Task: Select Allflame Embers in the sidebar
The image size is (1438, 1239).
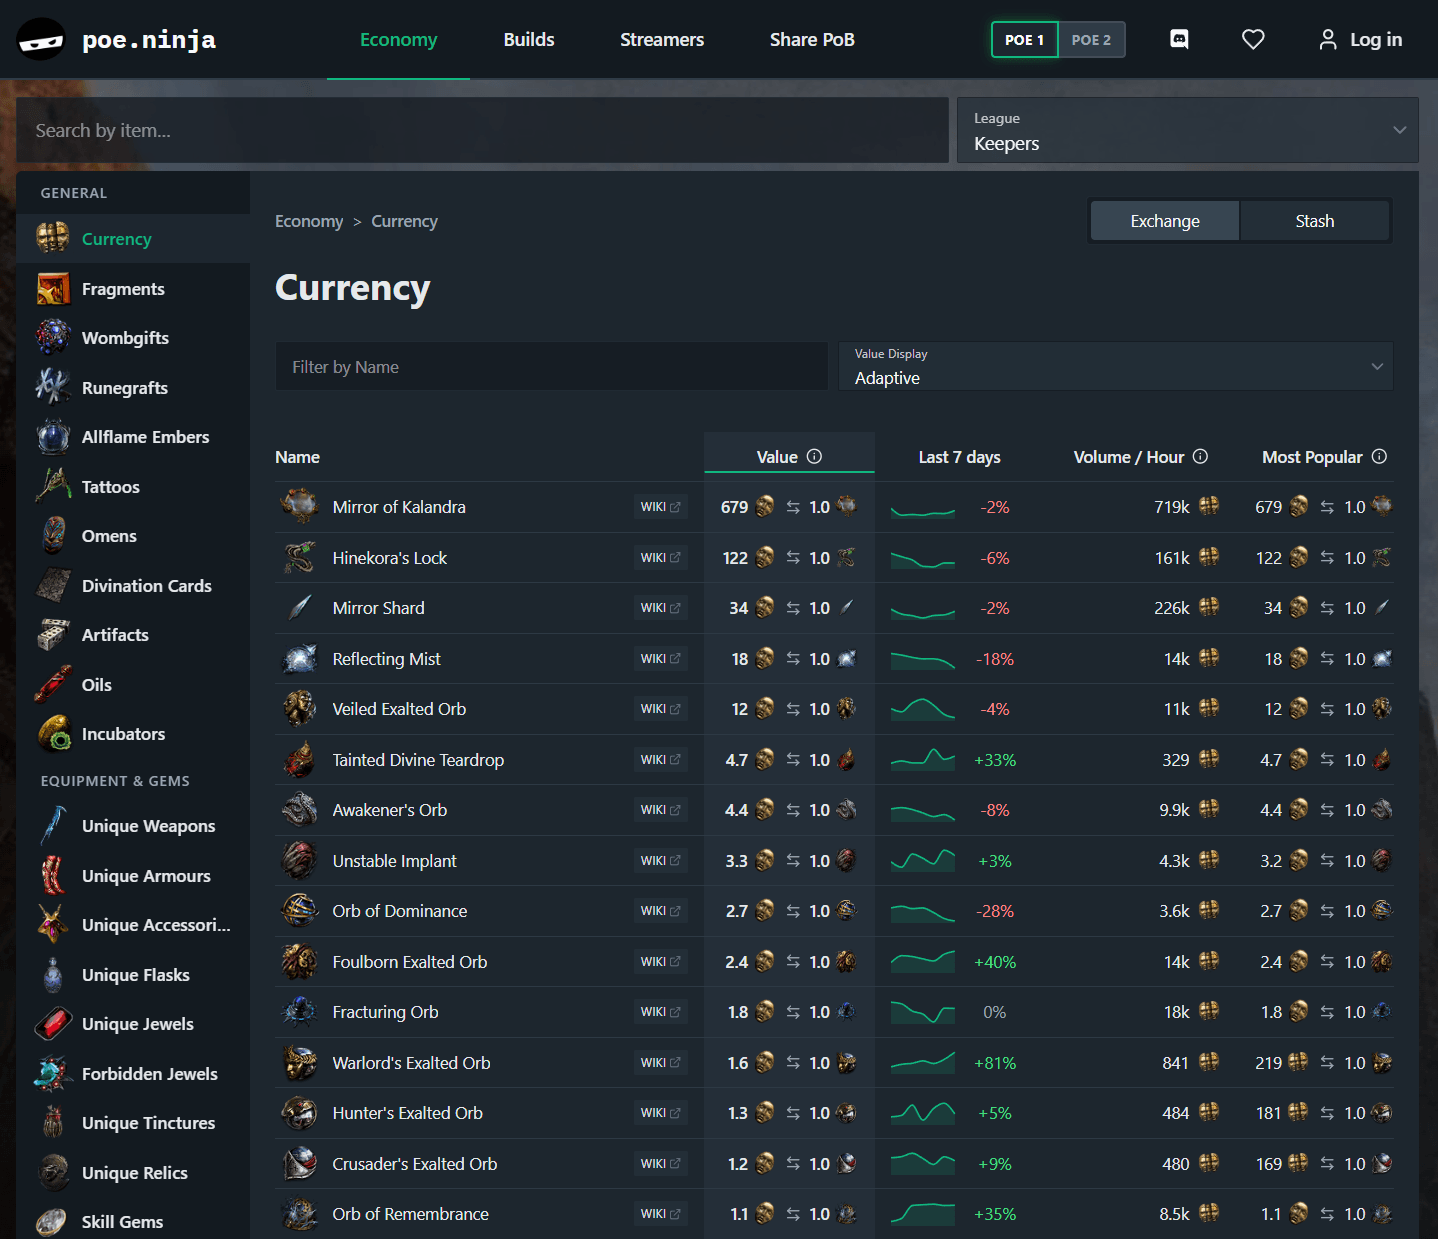Action: 133,437
